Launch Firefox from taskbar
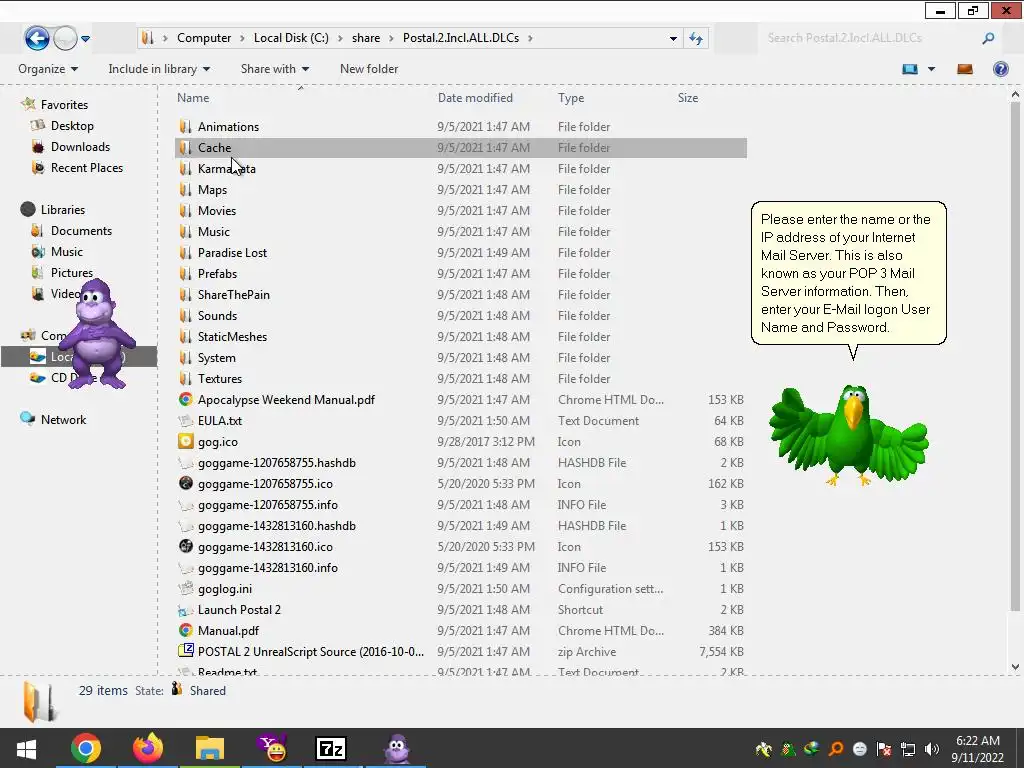Image resolution: width=1024 pixels, height=768 pixels. [x=148, y=748]
